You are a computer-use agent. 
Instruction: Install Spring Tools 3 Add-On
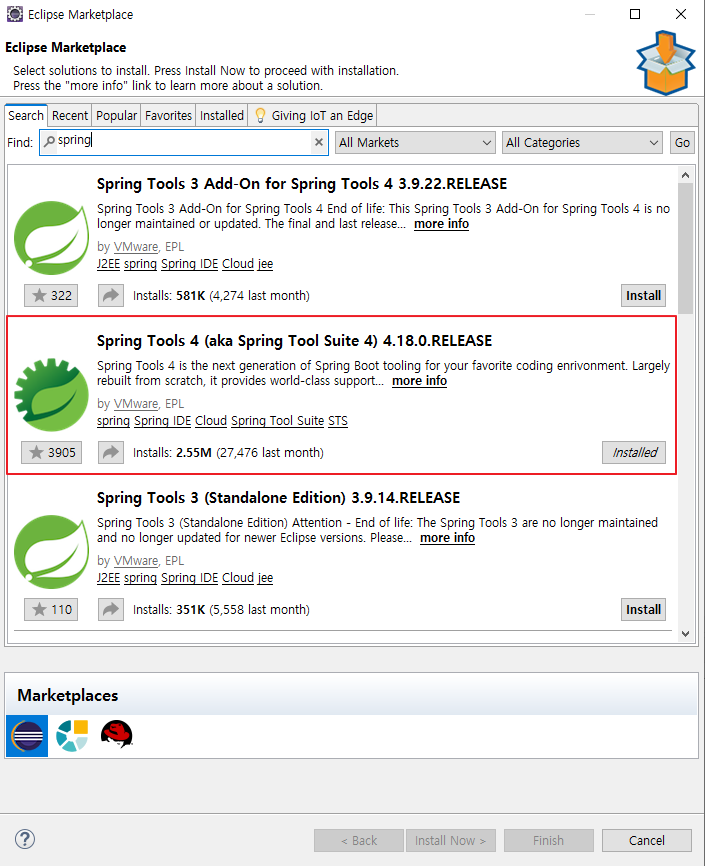click(x=643, y=295)
